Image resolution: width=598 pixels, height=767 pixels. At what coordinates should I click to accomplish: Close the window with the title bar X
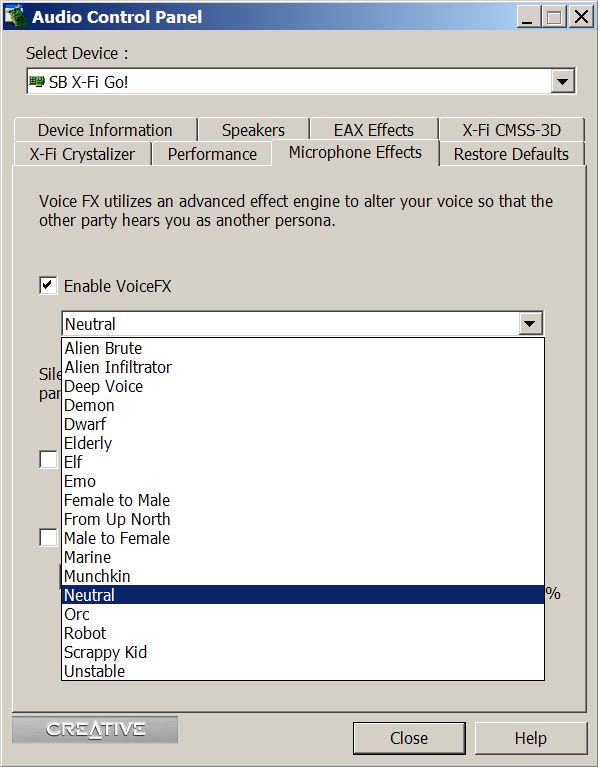tap(581, 17)
